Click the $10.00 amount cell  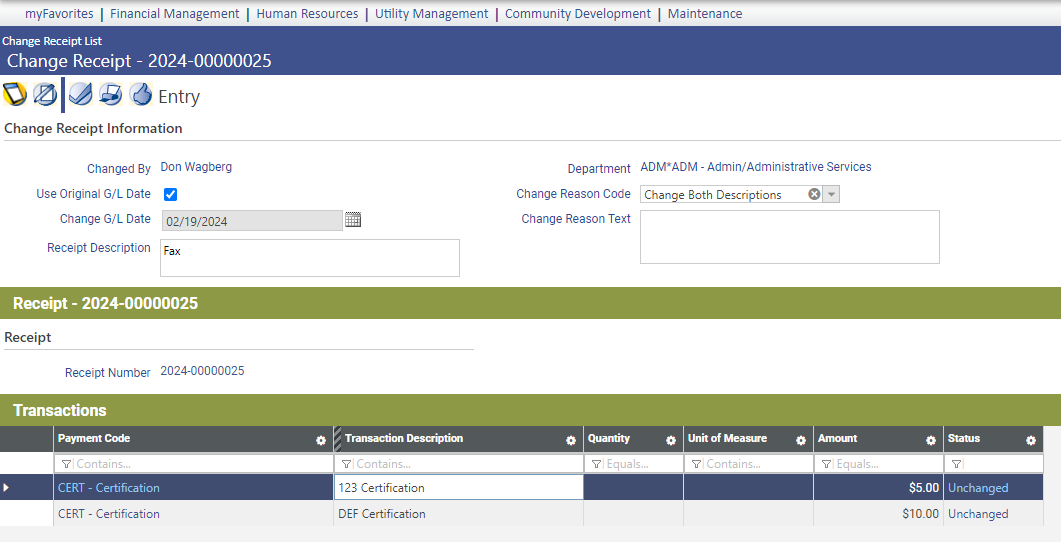click(x=878, y=514)
